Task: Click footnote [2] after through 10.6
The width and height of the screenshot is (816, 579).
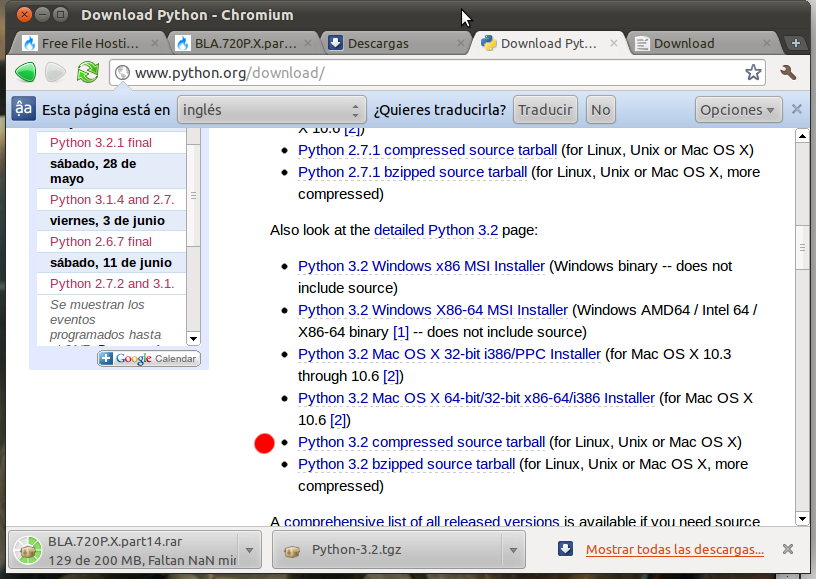Action: (391, 376)
